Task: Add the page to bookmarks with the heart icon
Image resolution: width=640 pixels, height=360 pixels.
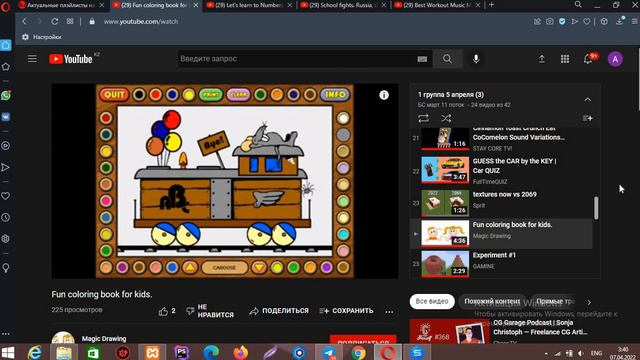Action: pyautogui.click(x=587, y=22)
